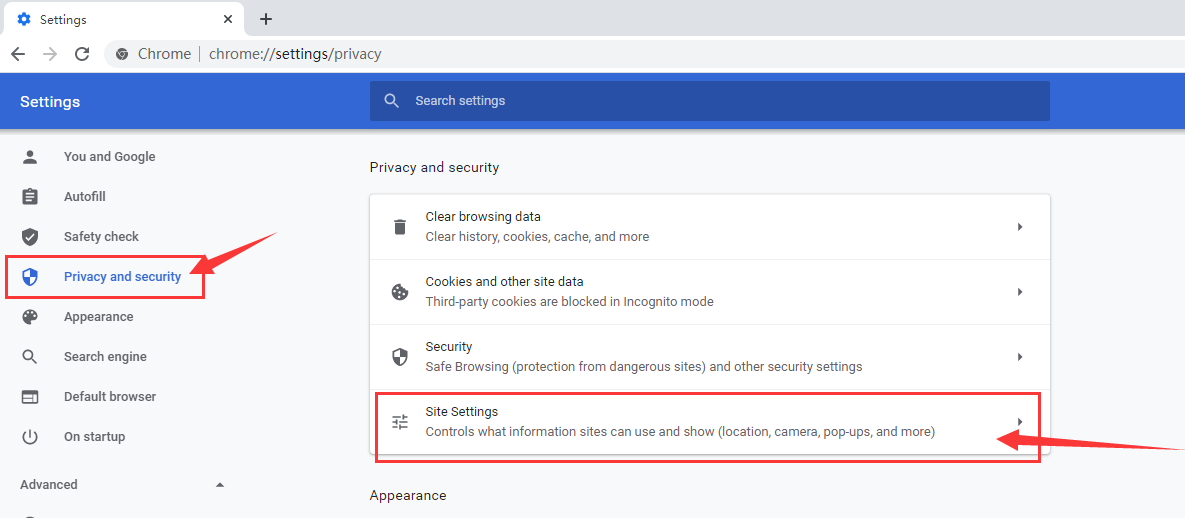
Task: Click 'Third-party cookies are blocked in Incognito mode'
Action: [570, 302]
